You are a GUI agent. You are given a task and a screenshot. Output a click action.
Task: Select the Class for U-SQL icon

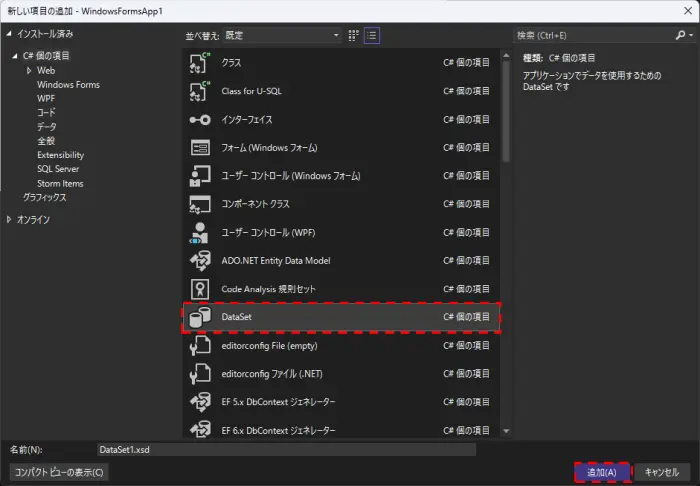pyautogui.click(x=198, y=91)
